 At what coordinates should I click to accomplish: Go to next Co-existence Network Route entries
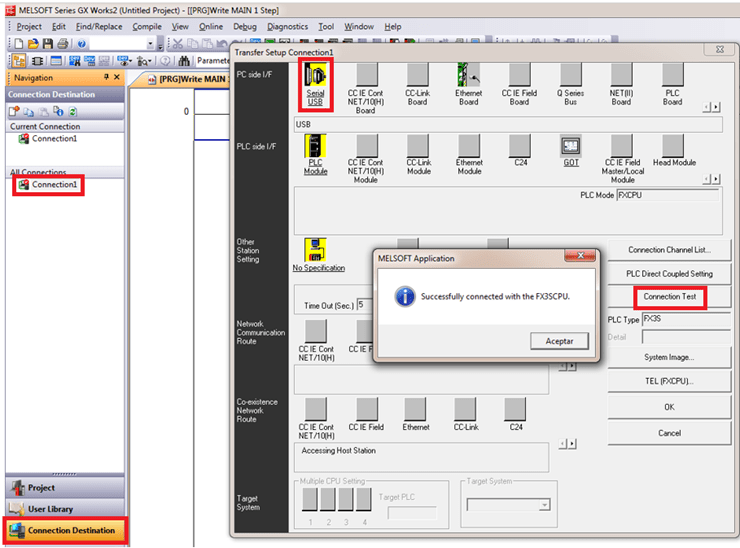pyautogui.click(x=572, y=444)
